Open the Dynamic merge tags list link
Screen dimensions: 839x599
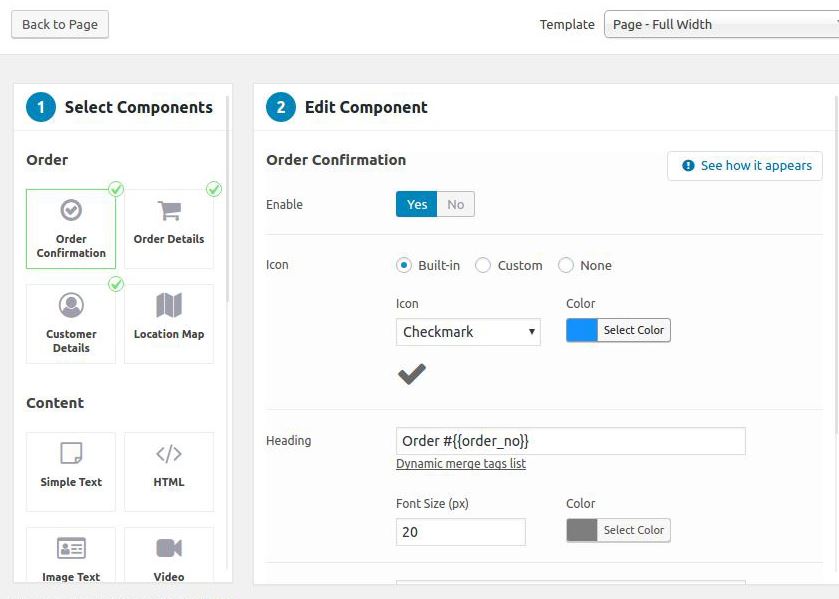tap(461, 464)
